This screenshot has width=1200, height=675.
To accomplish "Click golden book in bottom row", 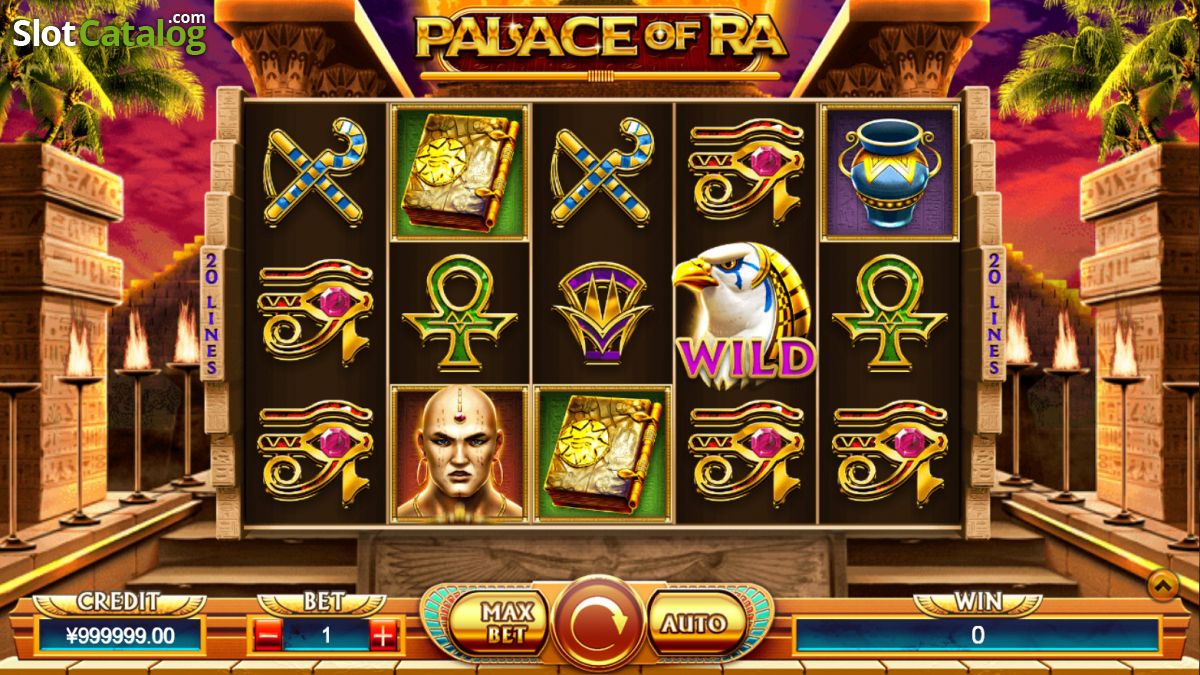I will click(603, 454).
